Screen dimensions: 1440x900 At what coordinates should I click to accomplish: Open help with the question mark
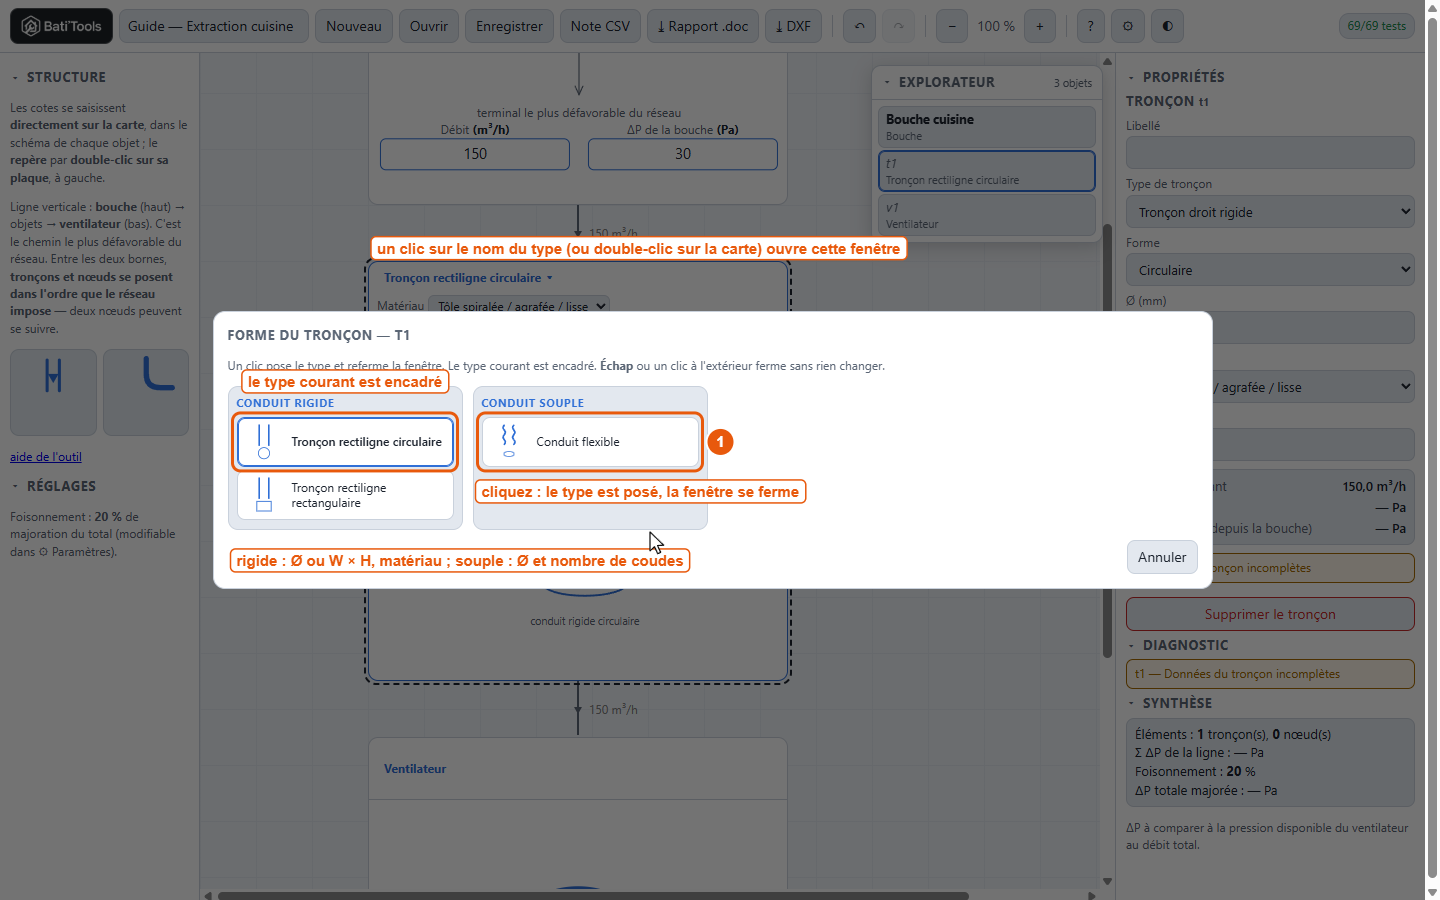tap(1090, 26)
